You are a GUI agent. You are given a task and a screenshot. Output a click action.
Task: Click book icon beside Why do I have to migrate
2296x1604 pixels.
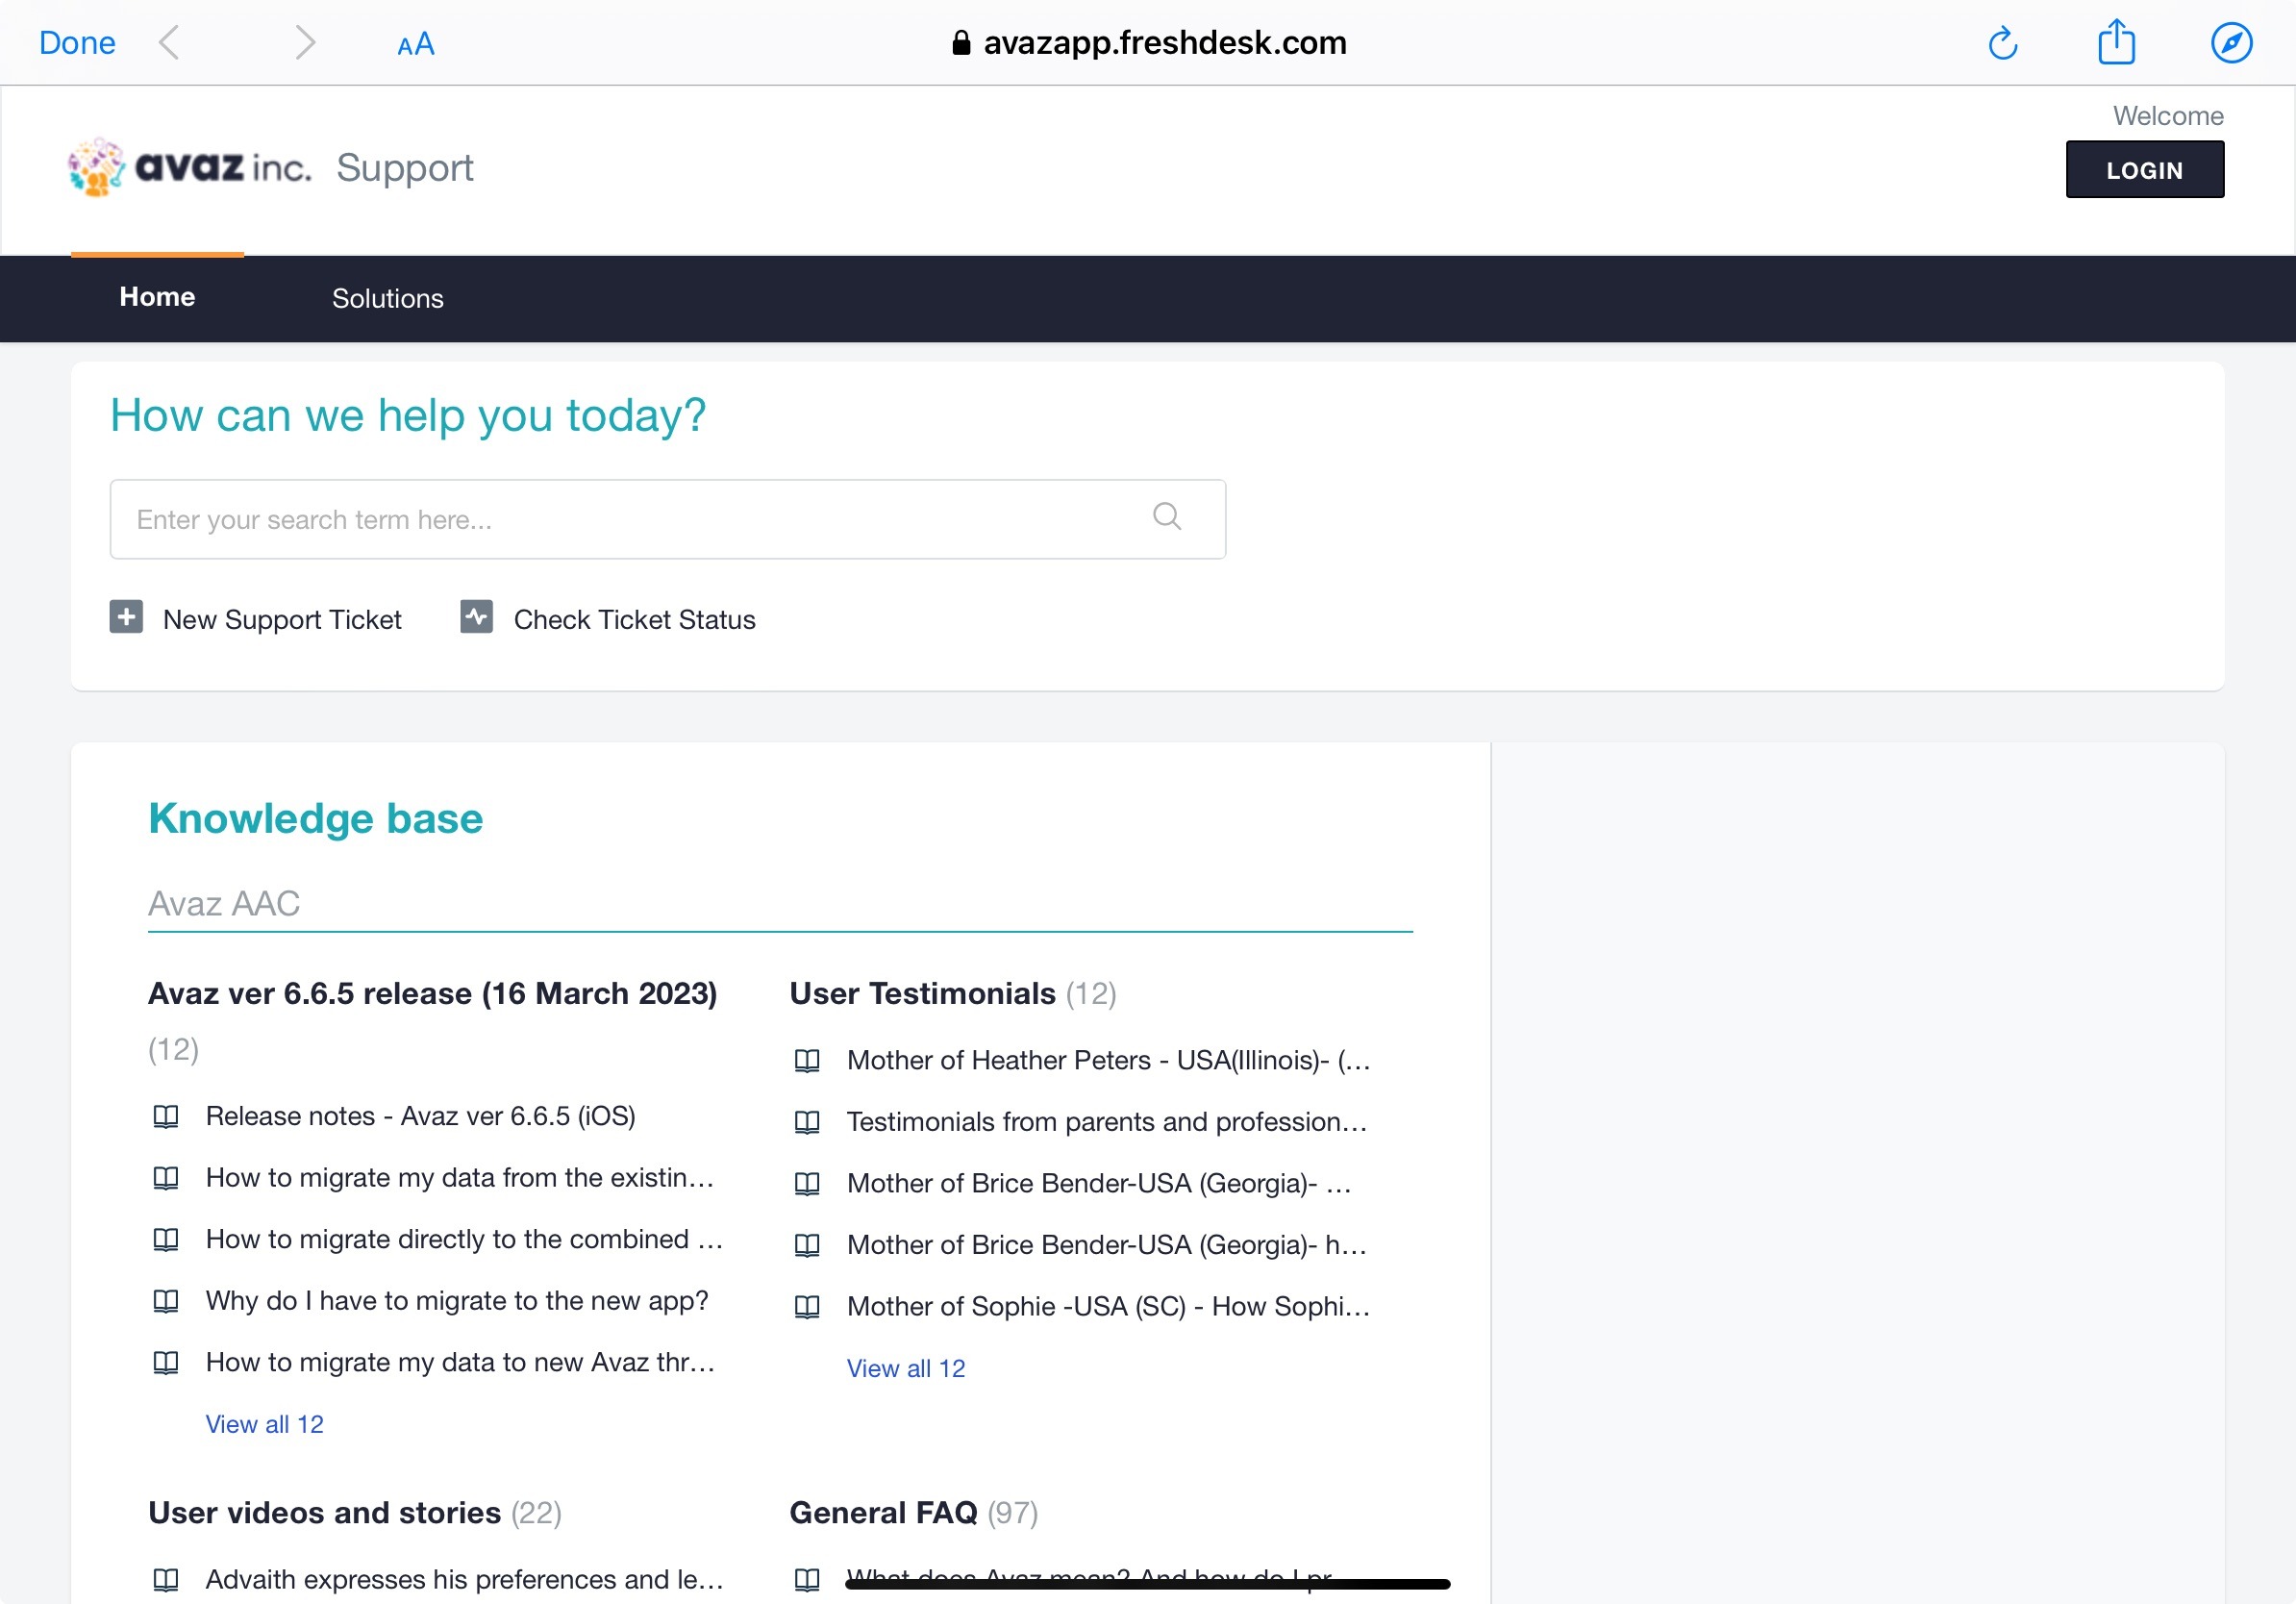pos(166,1301)
